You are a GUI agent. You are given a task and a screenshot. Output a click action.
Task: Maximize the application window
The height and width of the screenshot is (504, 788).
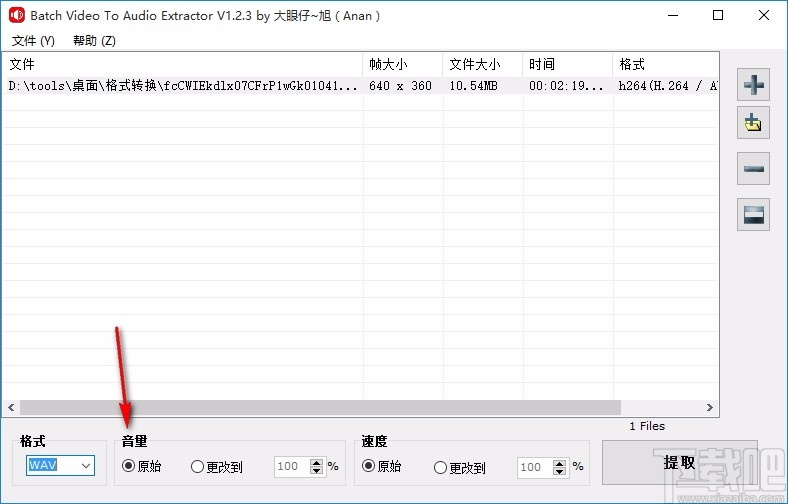click(x=718, y=16)
